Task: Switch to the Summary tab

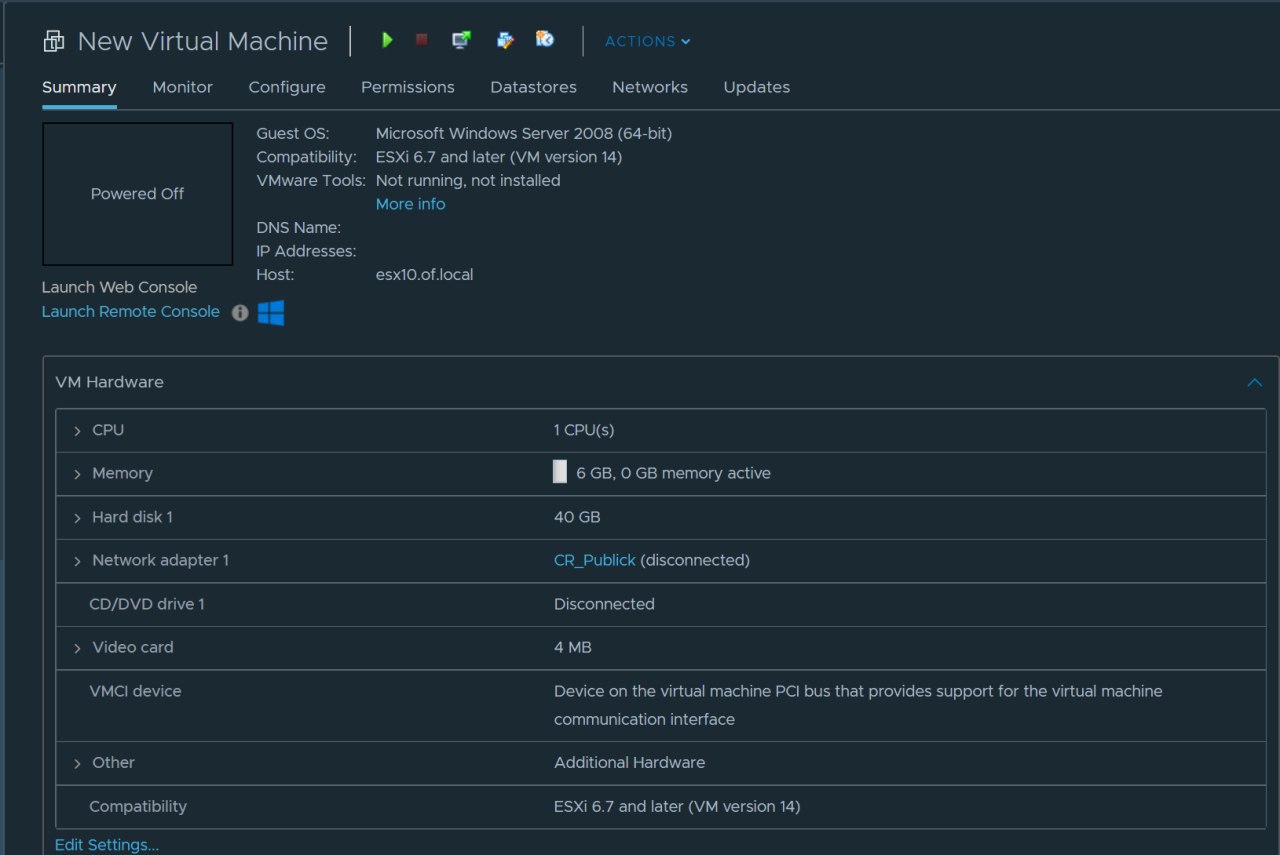Action: (x=79, y=87)
